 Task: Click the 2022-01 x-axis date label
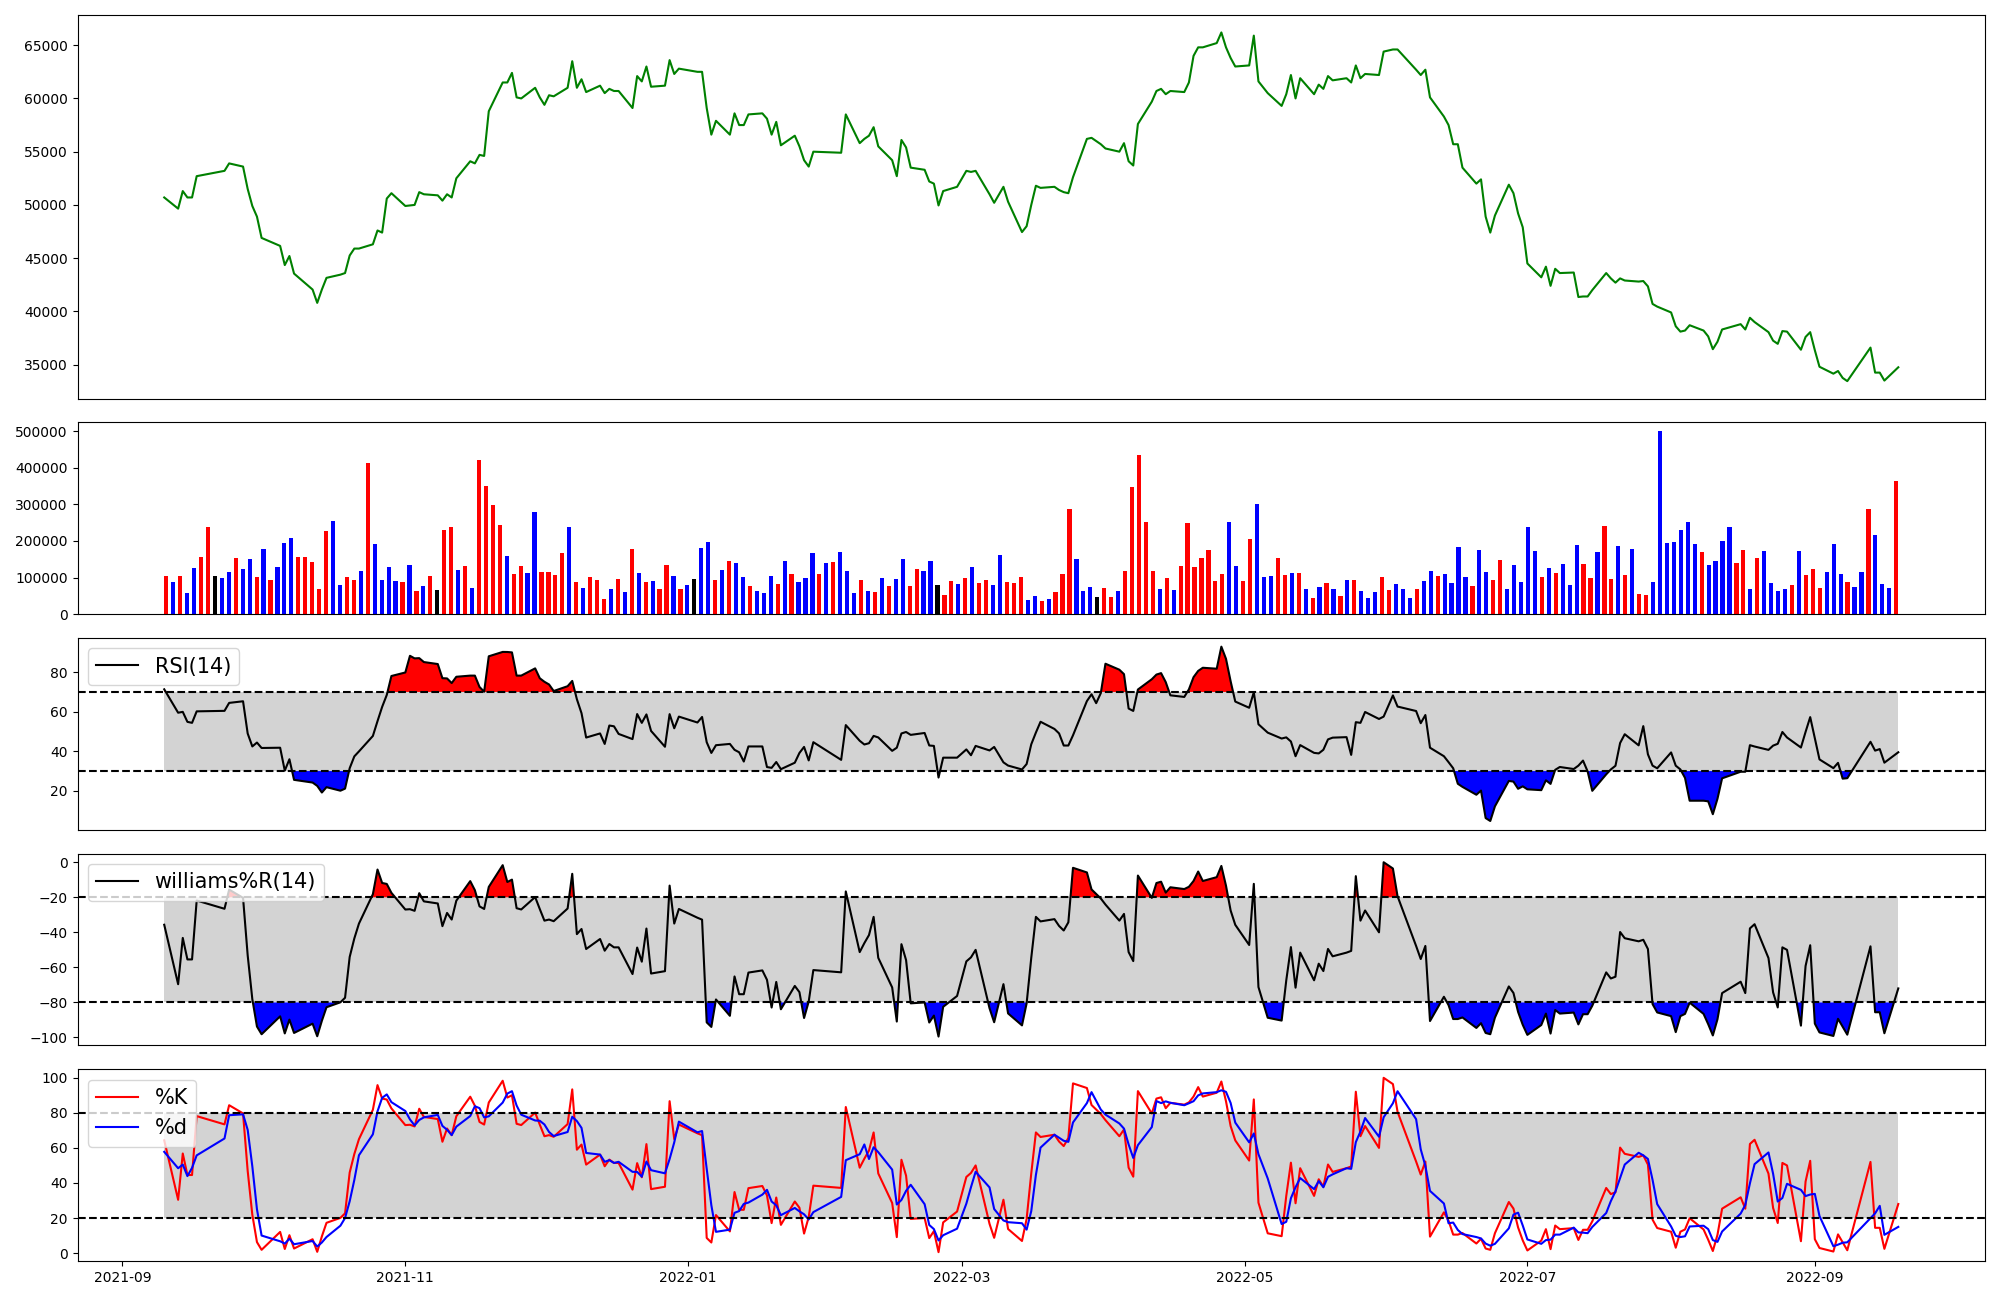pyautogui.click(x=688, y=1277)
